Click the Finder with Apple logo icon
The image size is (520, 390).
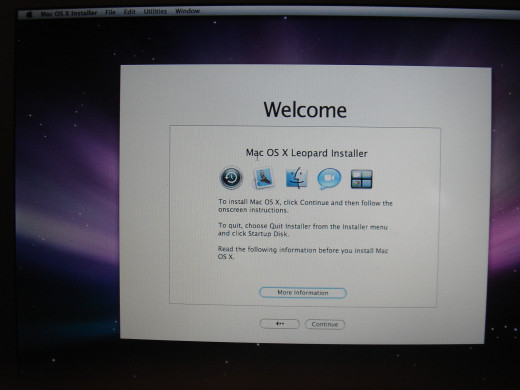pos(296,178)
